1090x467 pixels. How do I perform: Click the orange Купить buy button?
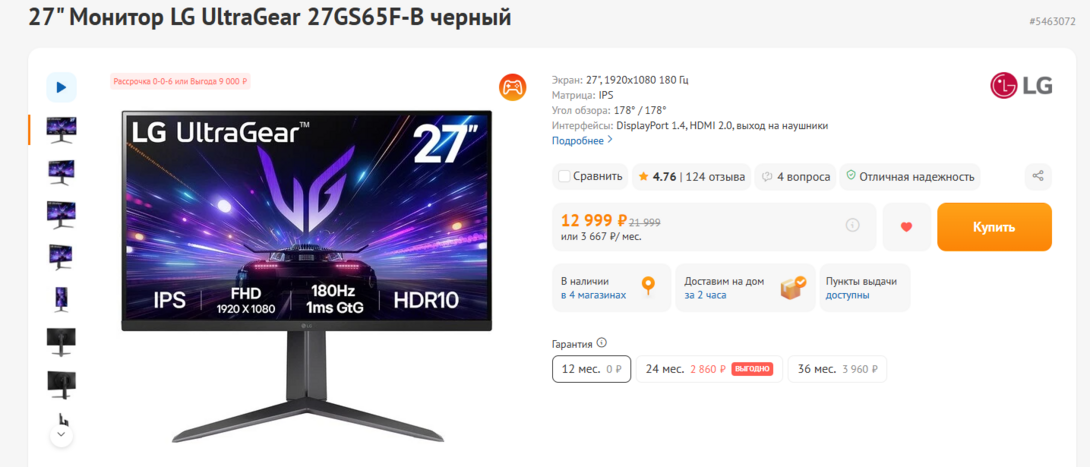click(x=994, y=227)
